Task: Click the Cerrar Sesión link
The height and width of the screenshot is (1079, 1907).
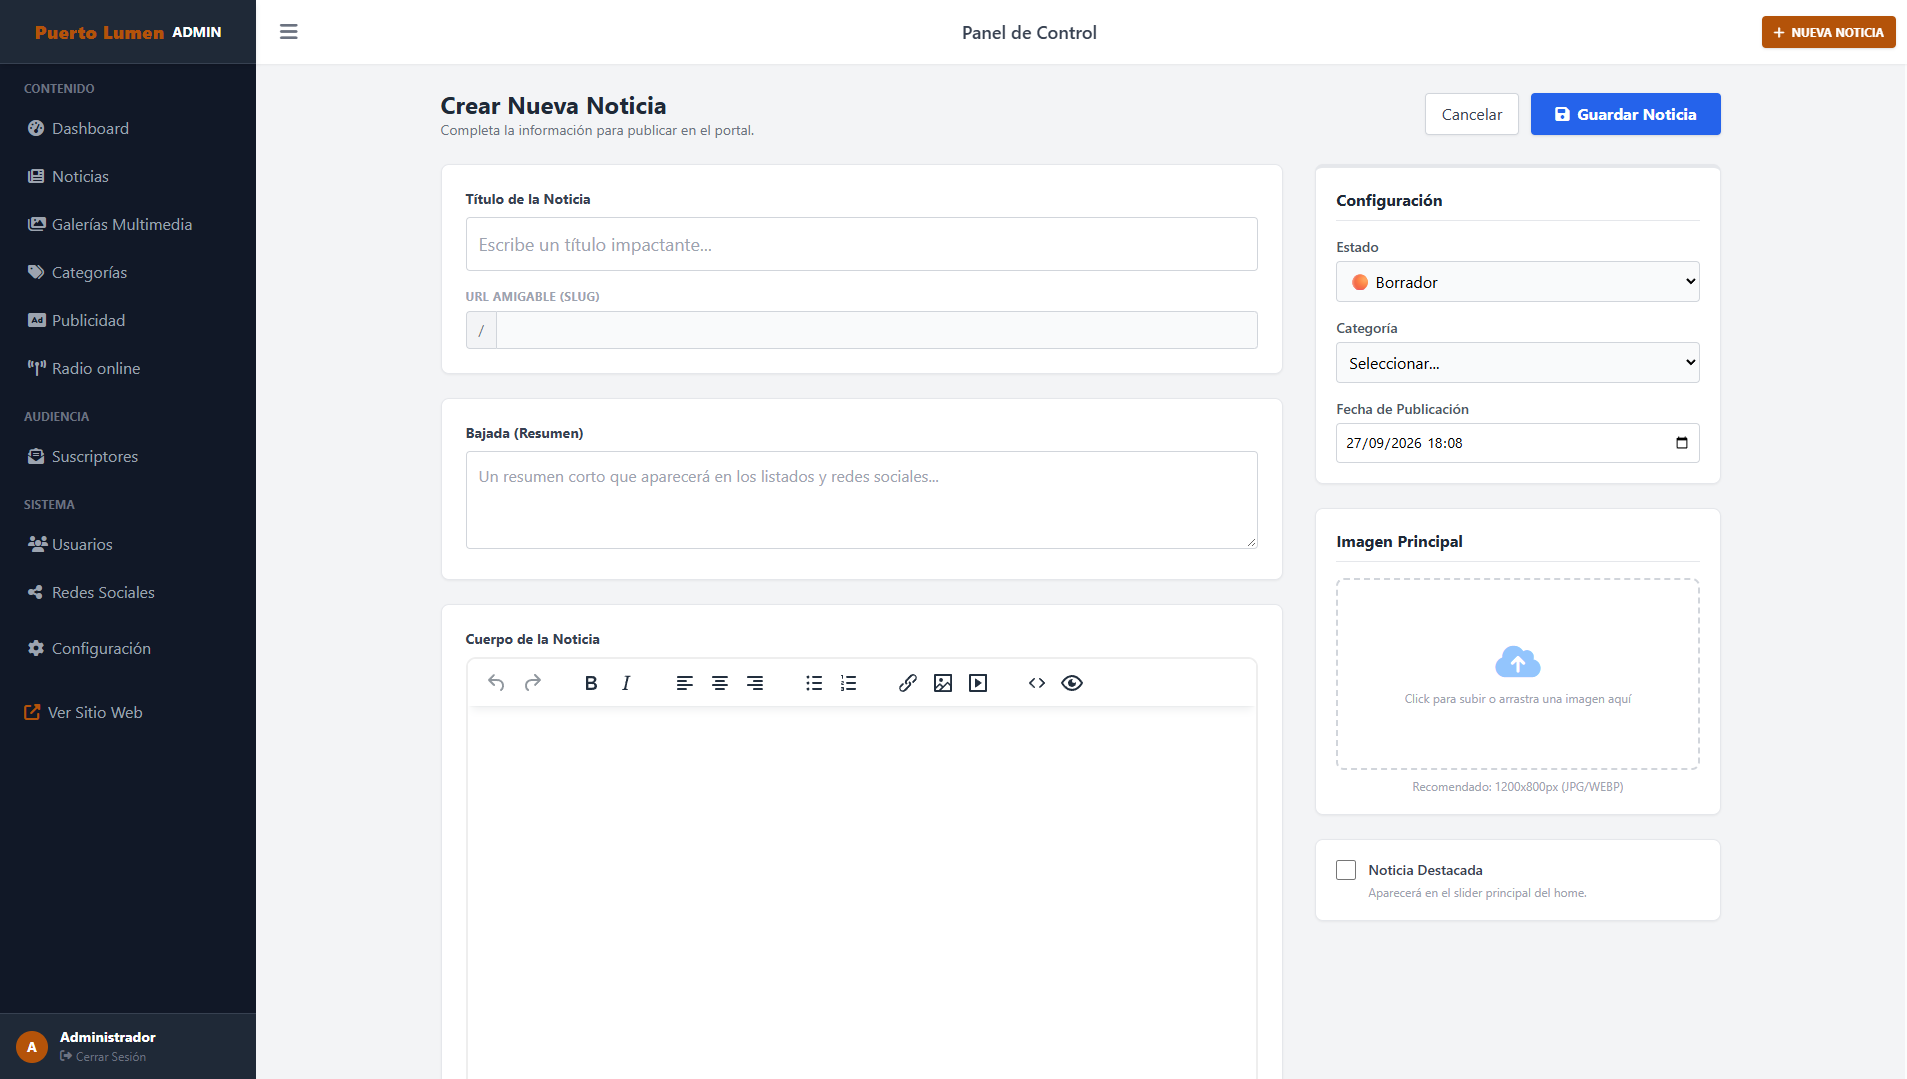Action: tap(103, 1057)
